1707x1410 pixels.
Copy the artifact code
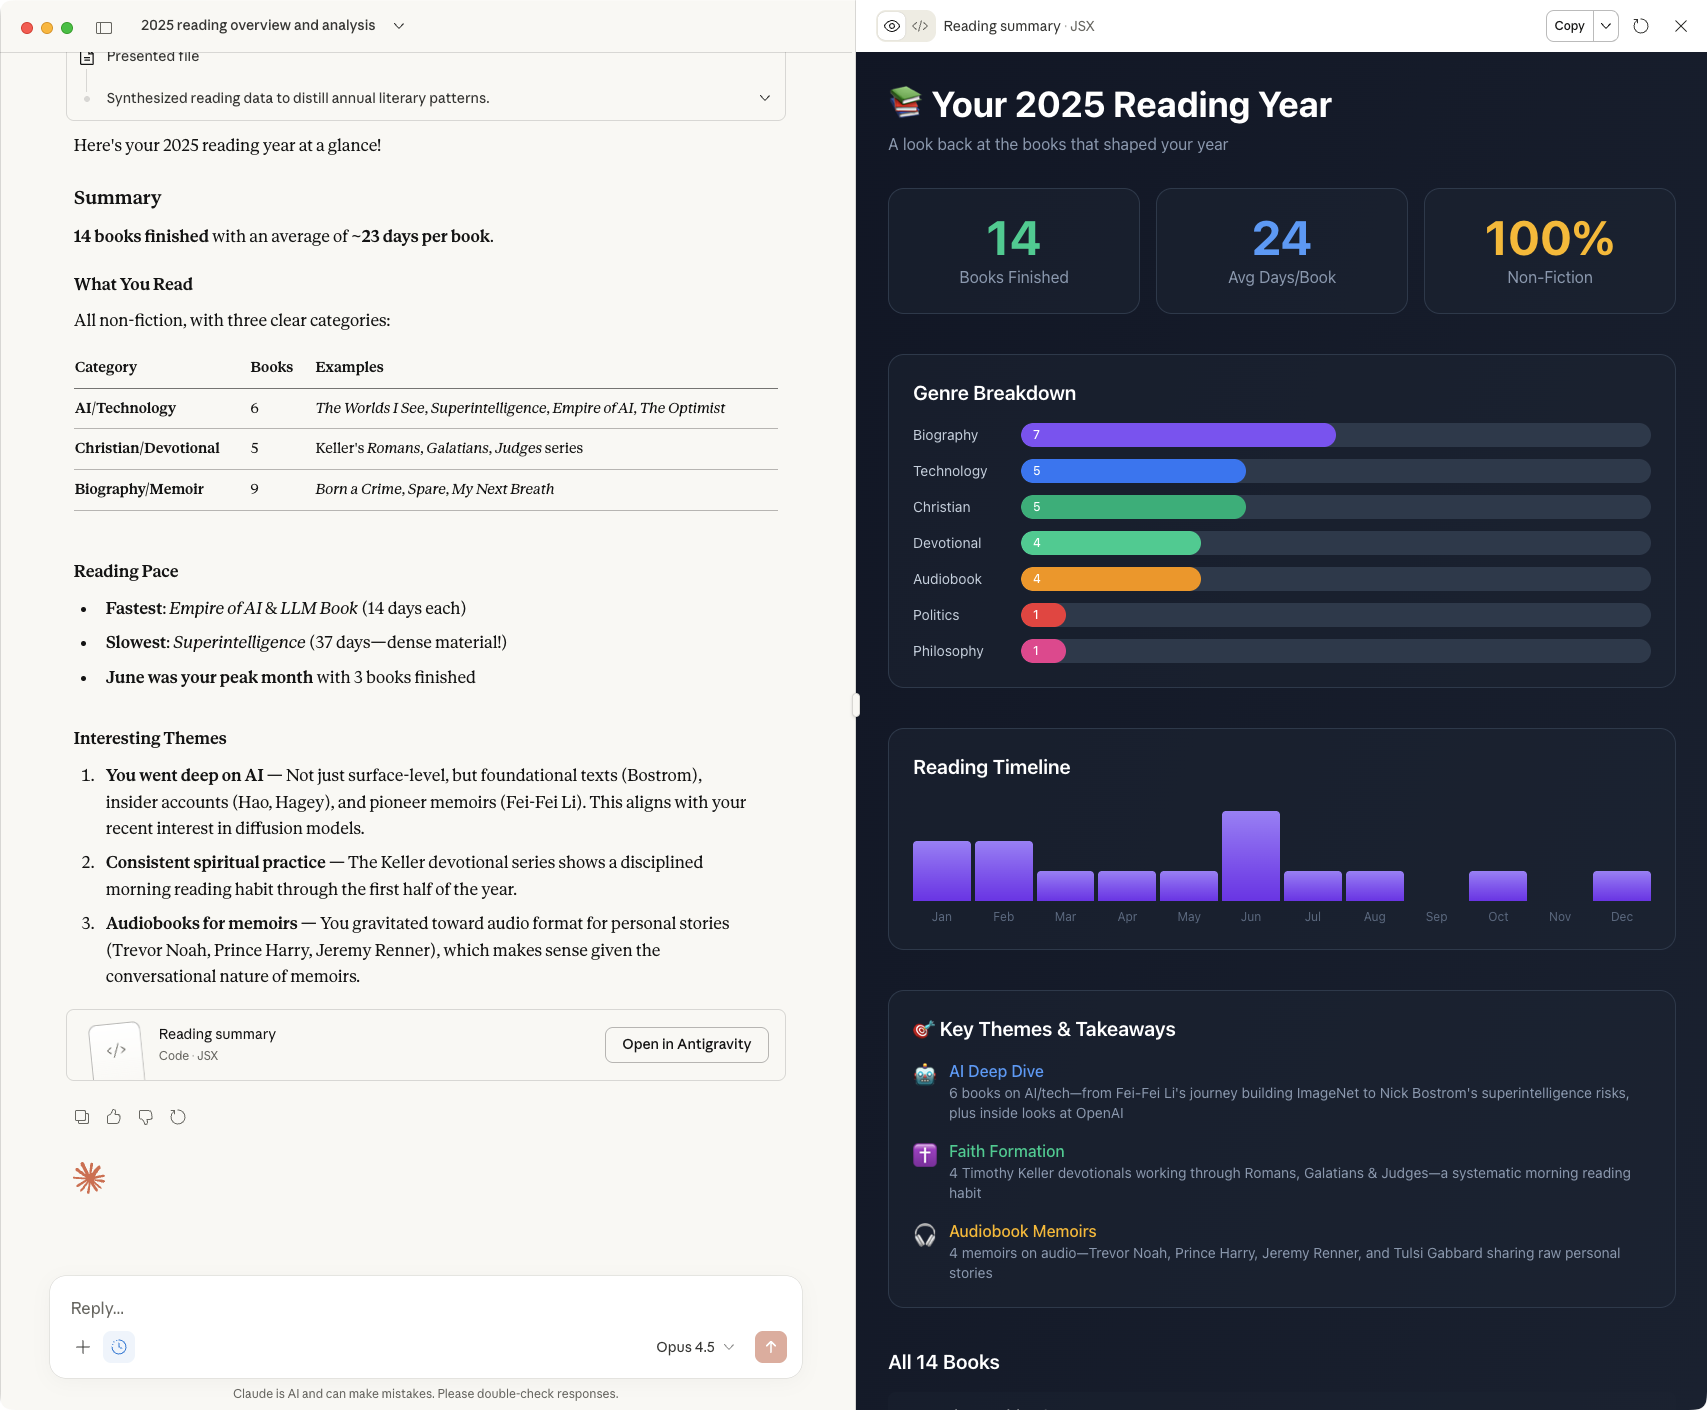click(x=1568, y=26)
